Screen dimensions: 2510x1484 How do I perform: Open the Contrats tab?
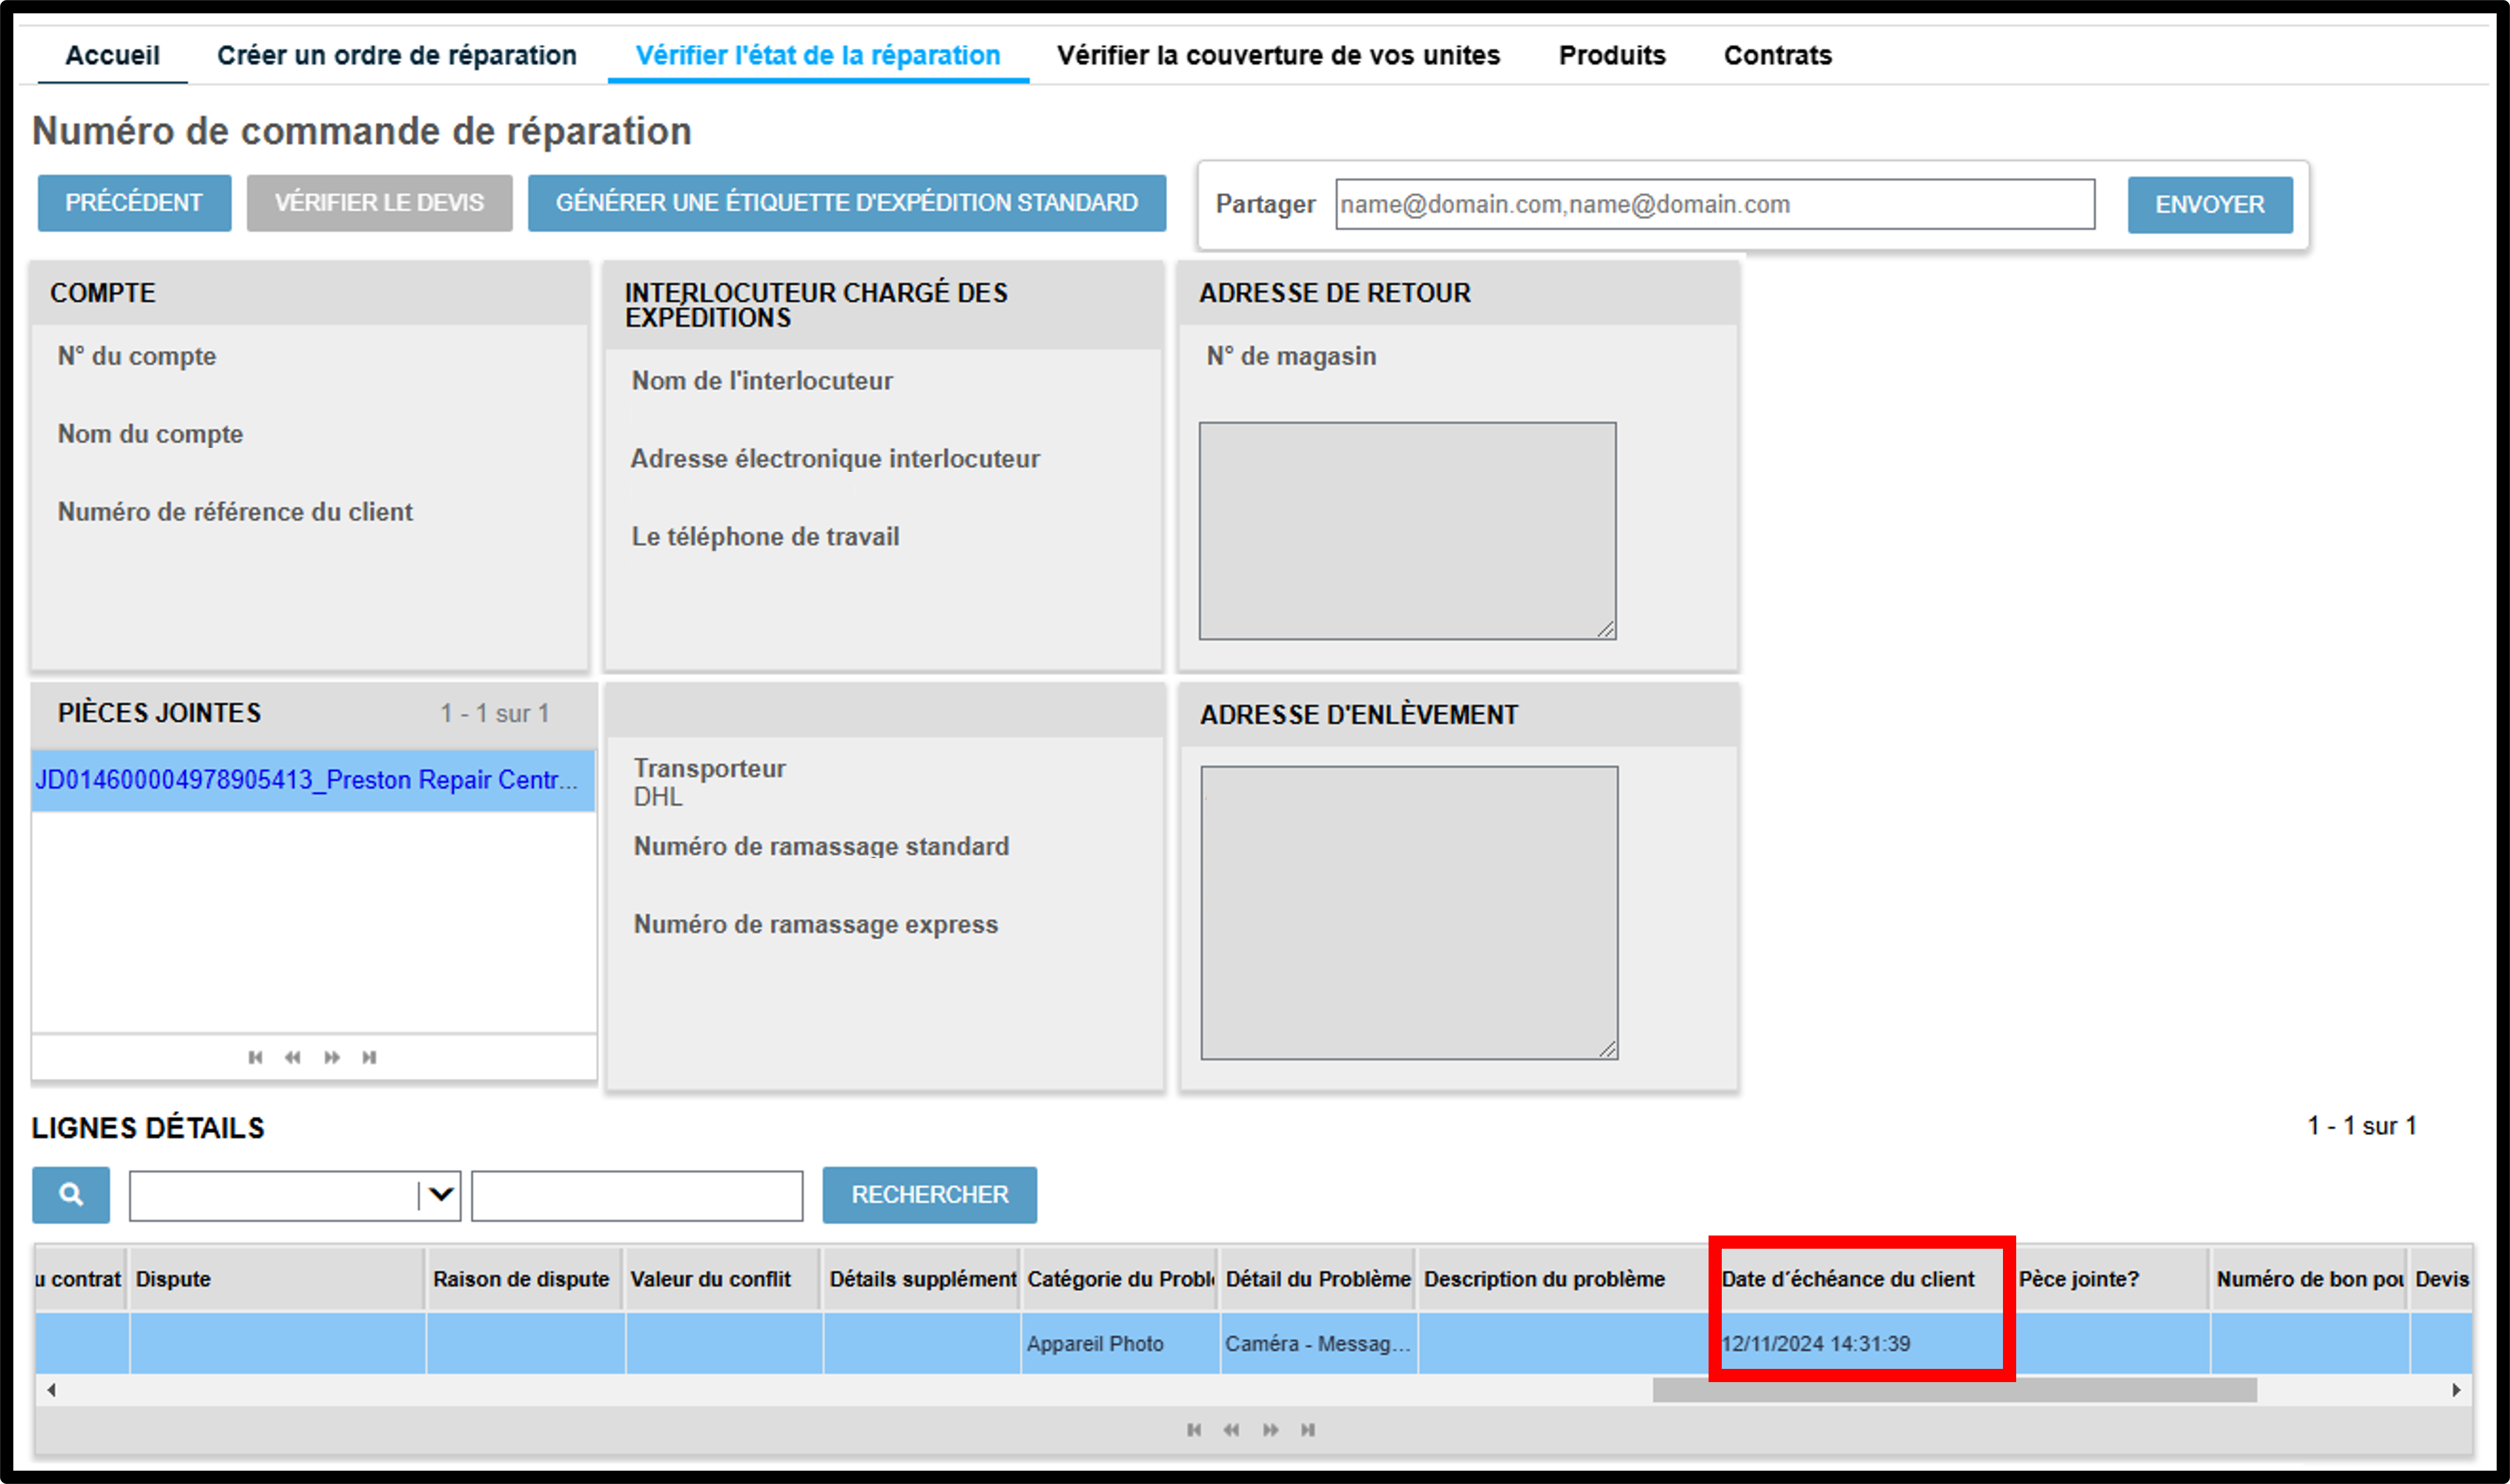pos(1778,55)
